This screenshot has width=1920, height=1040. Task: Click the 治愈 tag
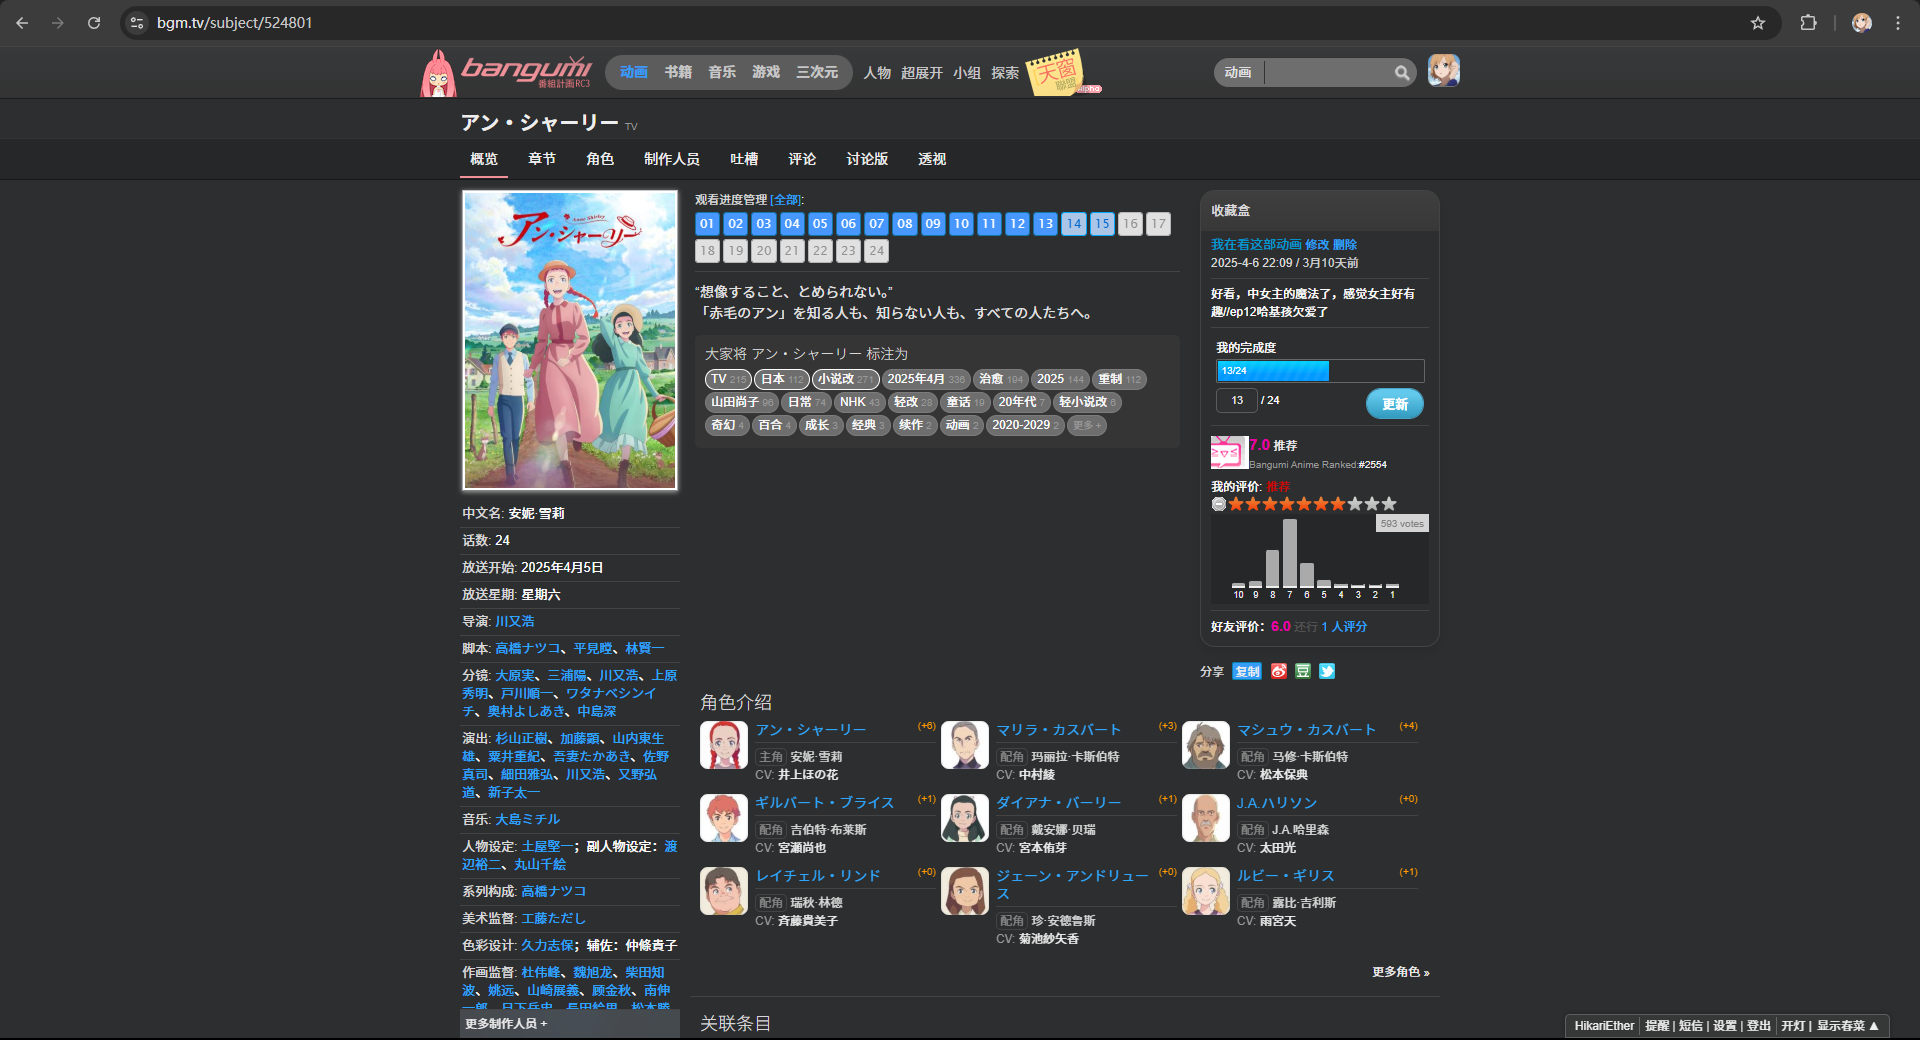pyautogui.click(x=1000, y=379)
